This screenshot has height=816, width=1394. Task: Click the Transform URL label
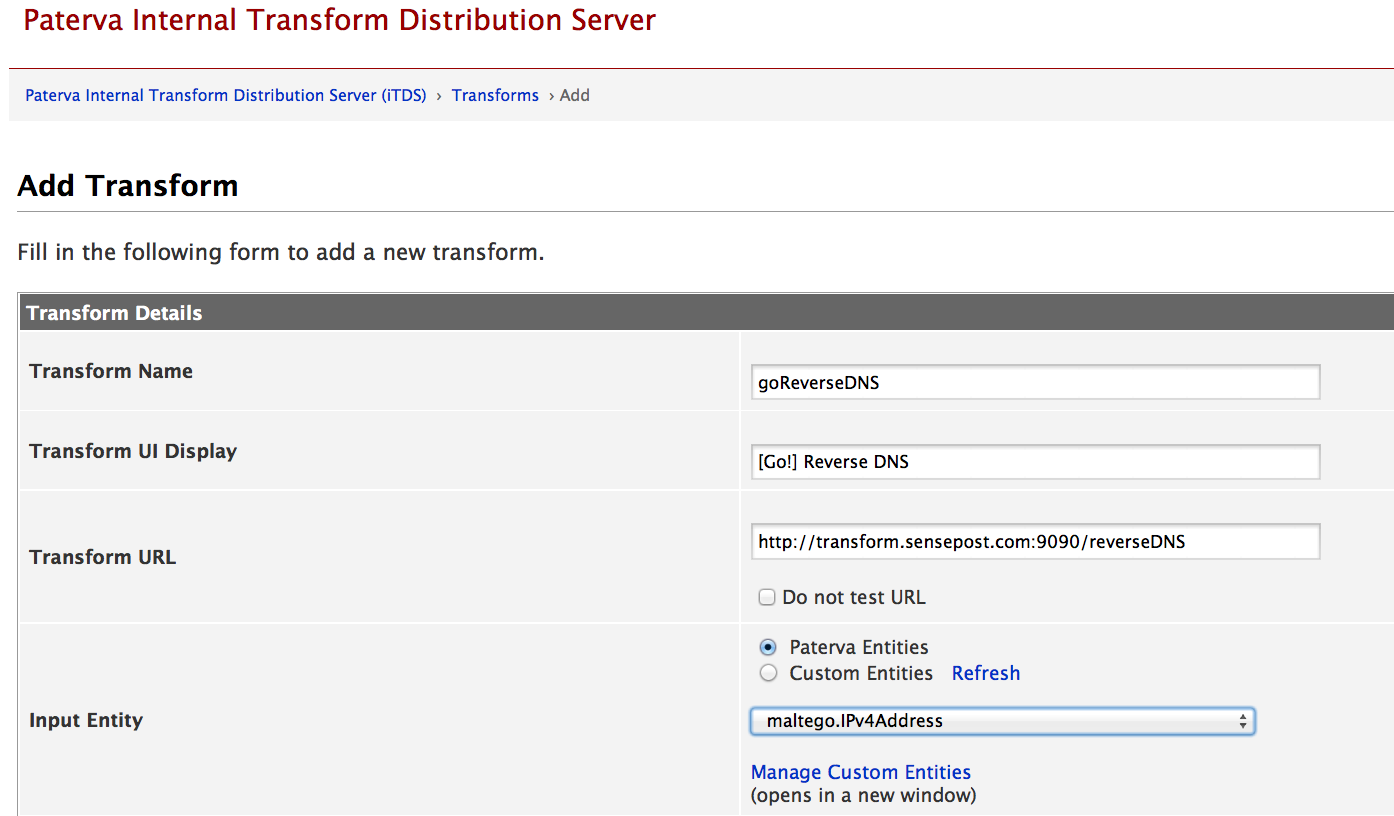pyautogui.click(x=103, y=557)
